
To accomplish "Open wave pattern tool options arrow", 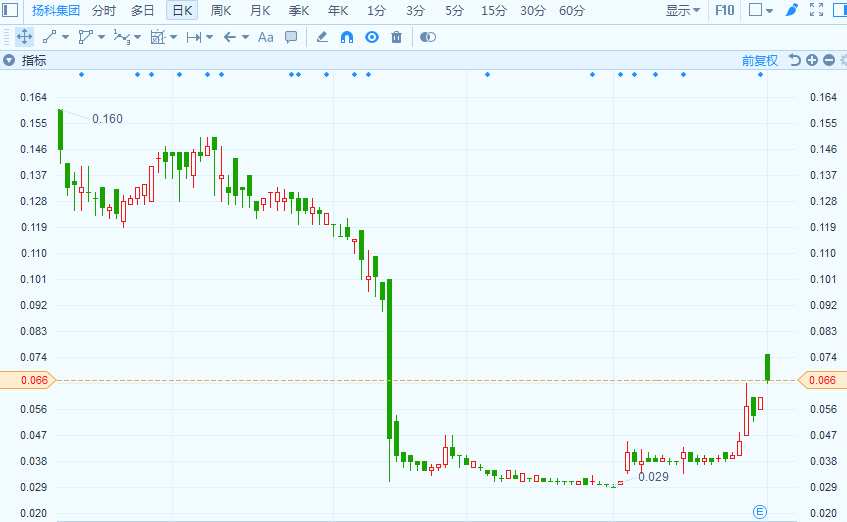I will 138,37.
